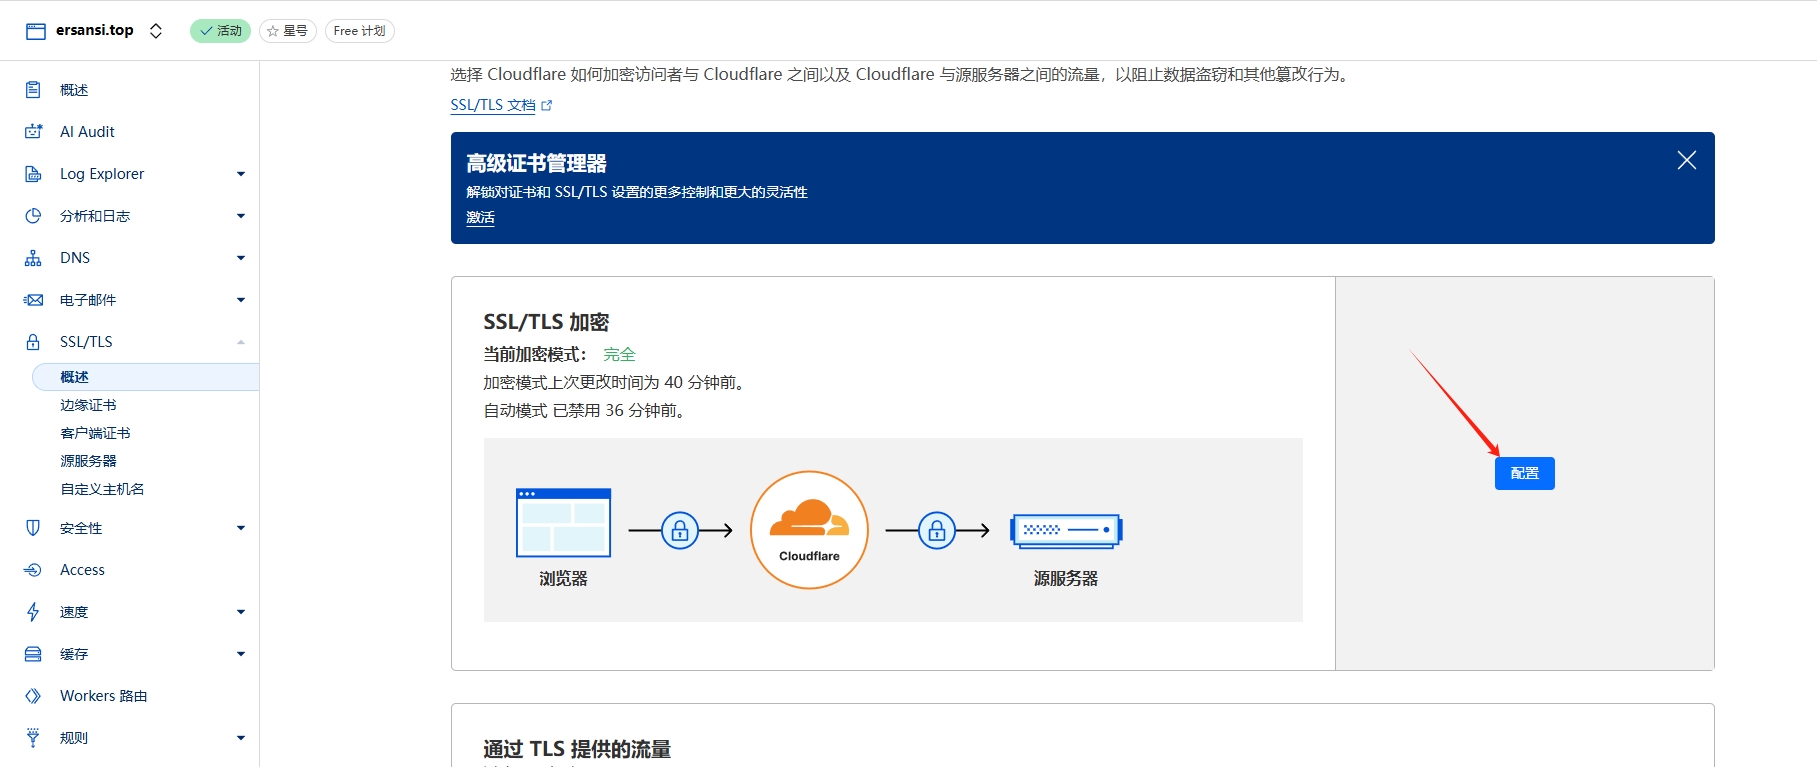Image resolution: width=1817 pixels, height=767 pixels.
Task: Click the AI Audit sidebar icon
Action: tap(33, 132)
